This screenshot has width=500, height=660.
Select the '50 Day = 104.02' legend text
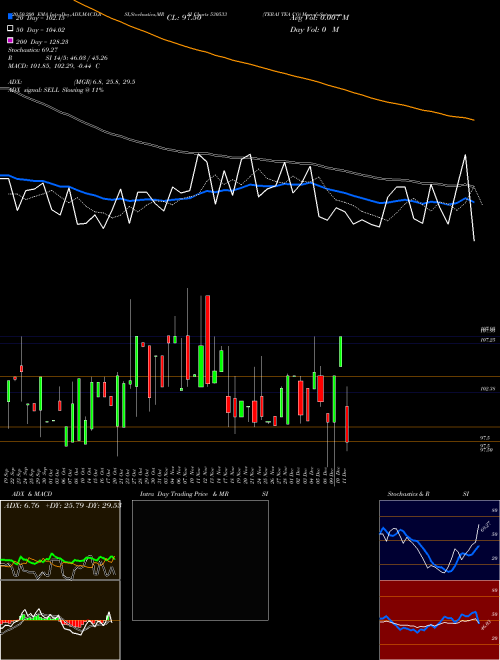click(40, 30)
